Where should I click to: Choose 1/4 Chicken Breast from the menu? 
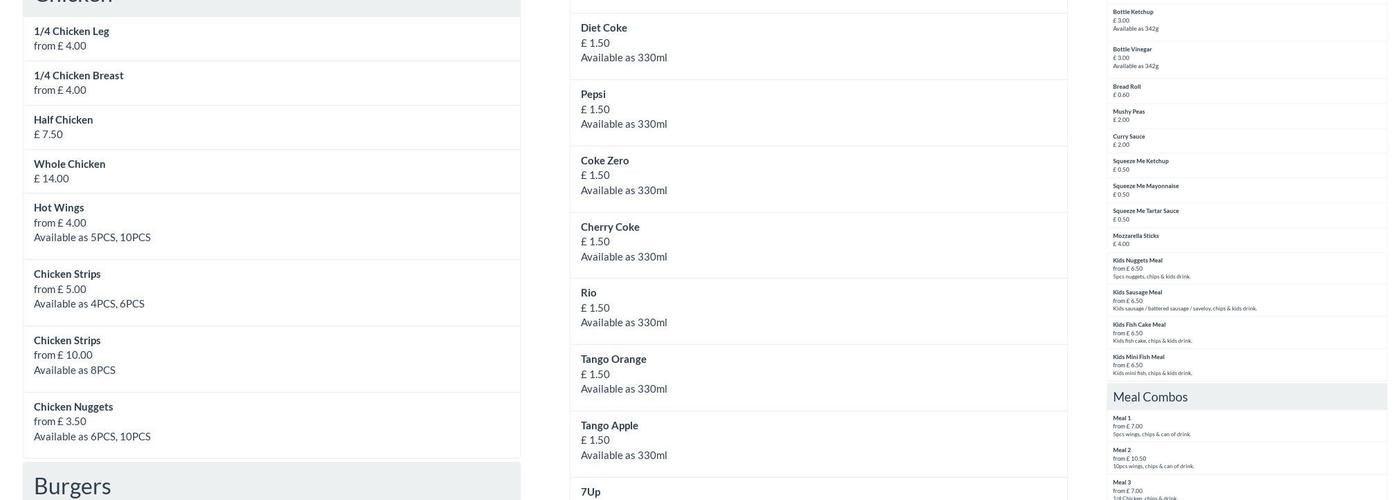(79, 75)
